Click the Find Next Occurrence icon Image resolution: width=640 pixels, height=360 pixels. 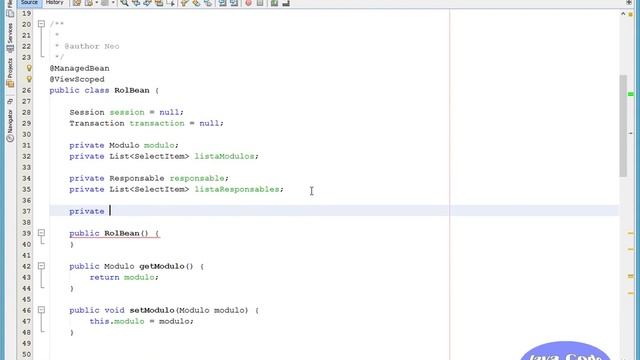[x=147, y=3]
